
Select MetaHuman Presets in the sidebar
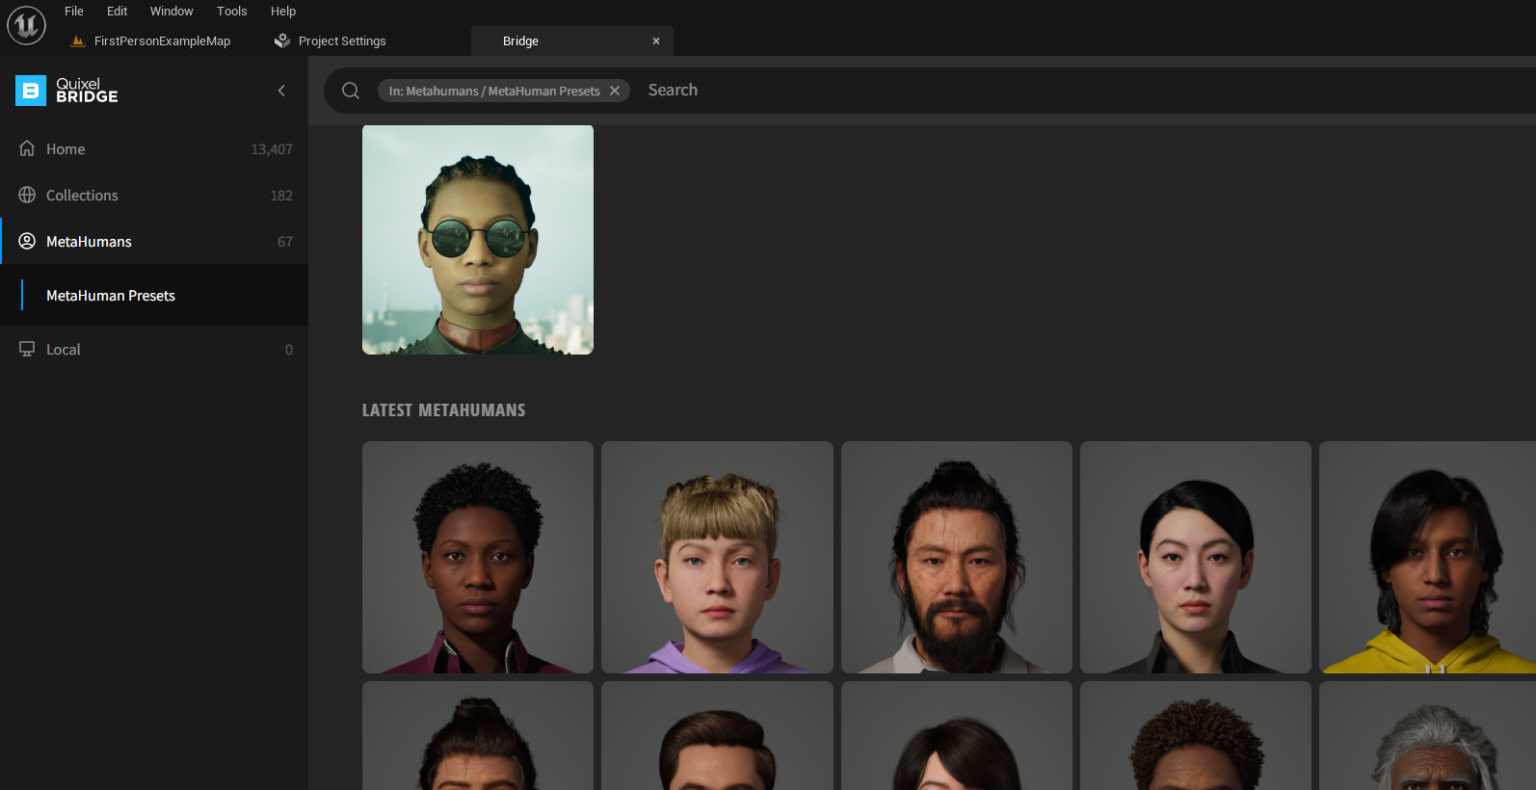tap(111, 295)
